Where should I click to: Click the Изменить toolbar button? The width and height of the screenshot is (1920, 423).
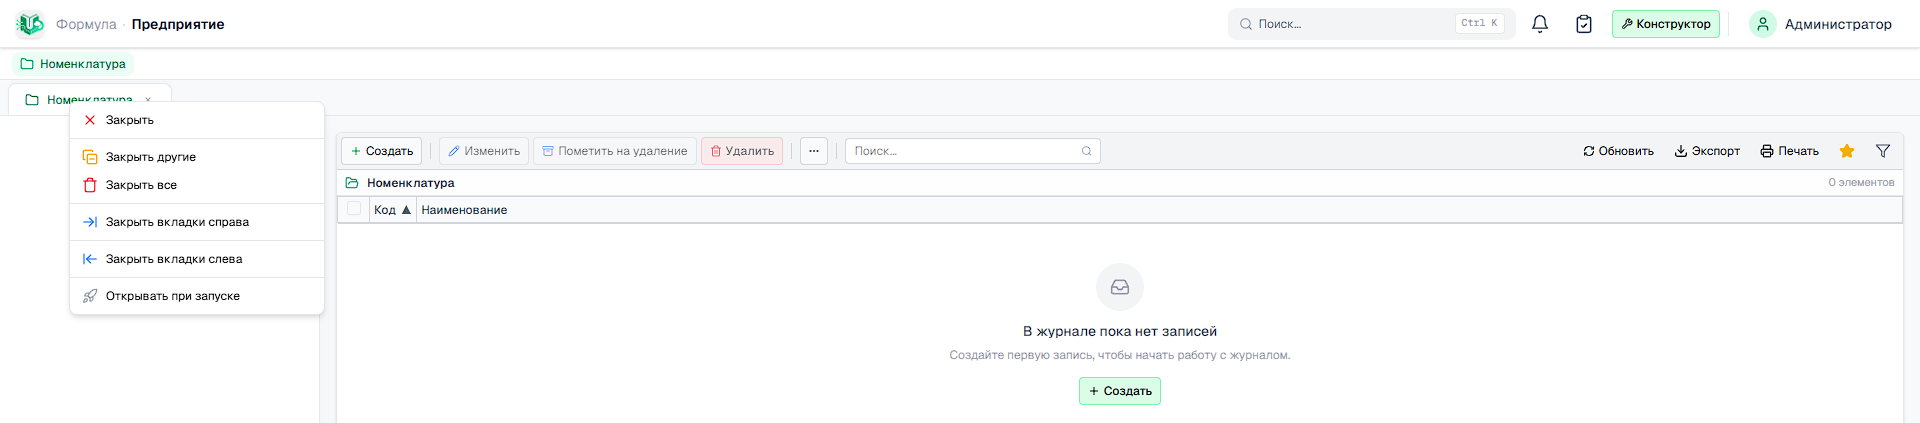click(484, 151)
